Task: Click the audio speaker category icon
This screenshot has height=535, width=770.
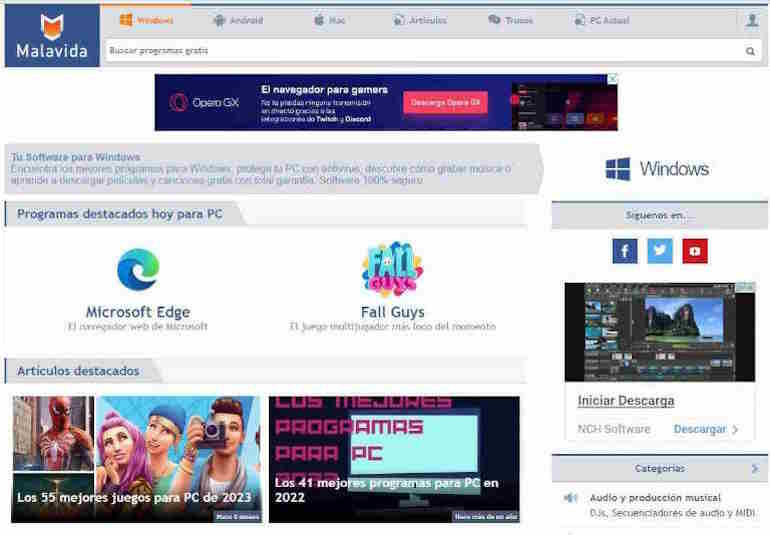Action: [571, 498]
